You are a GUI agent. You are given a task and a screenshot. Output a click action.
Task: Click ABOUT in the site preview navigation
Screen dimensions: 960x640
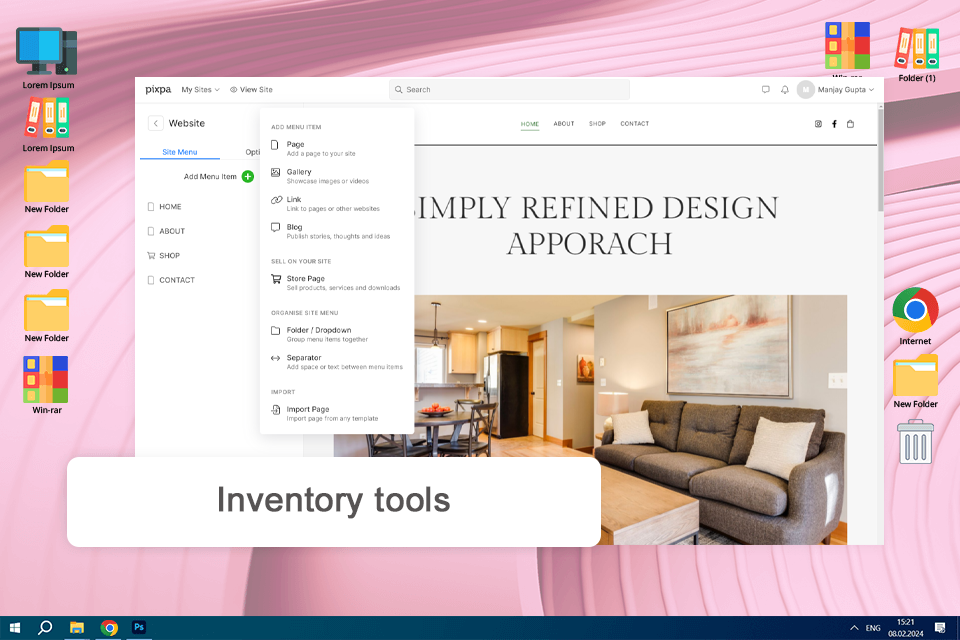[564, 124]
